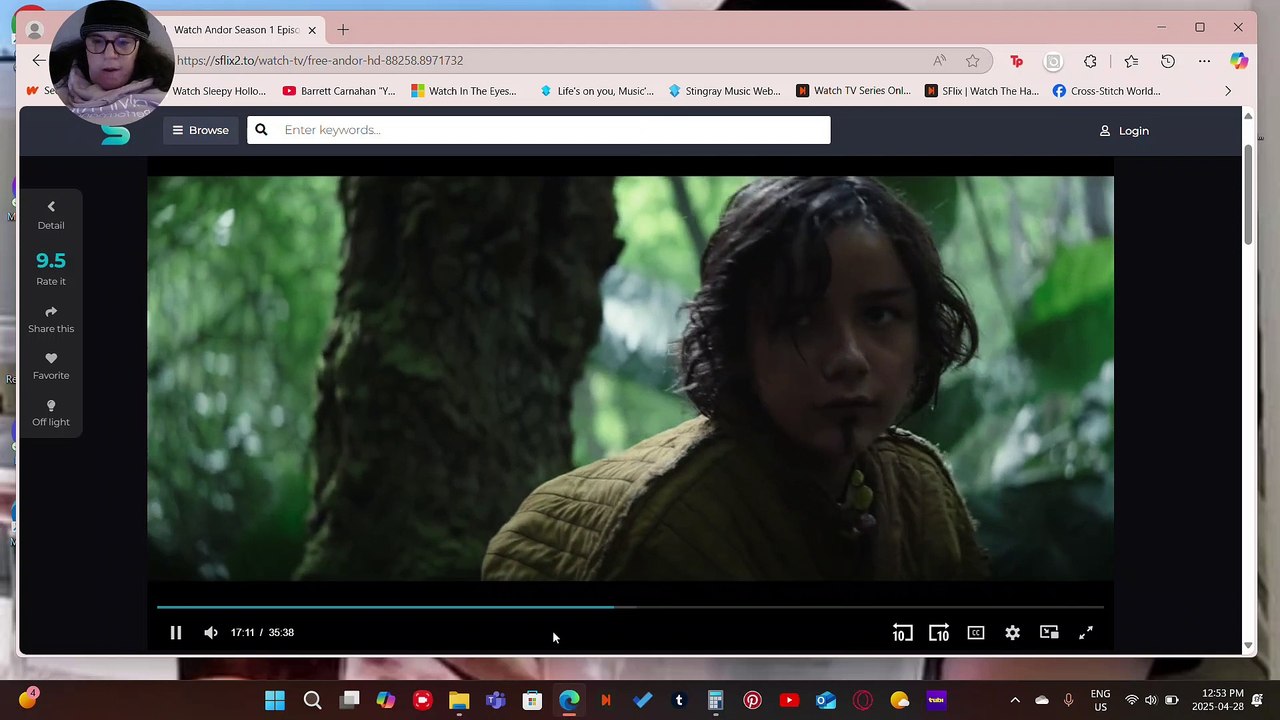This screenshot has height=720, width=1280.
Task: Mute the video volume
Action: click(x=210, y=632)
